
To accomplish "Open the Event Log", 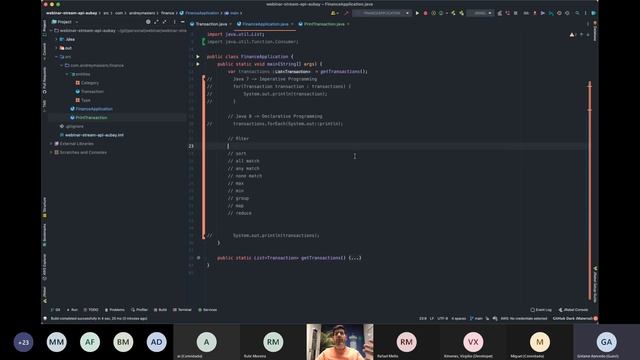I will 541,310.
